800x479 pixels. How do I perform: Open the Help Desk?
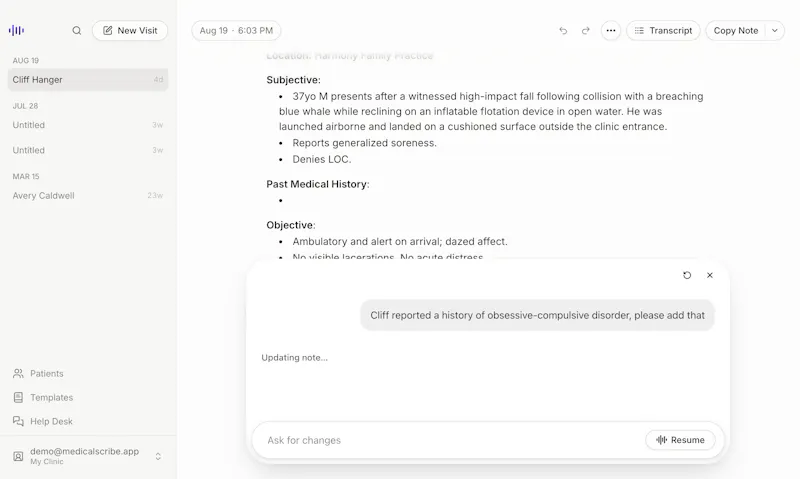(x=43, y=421)
